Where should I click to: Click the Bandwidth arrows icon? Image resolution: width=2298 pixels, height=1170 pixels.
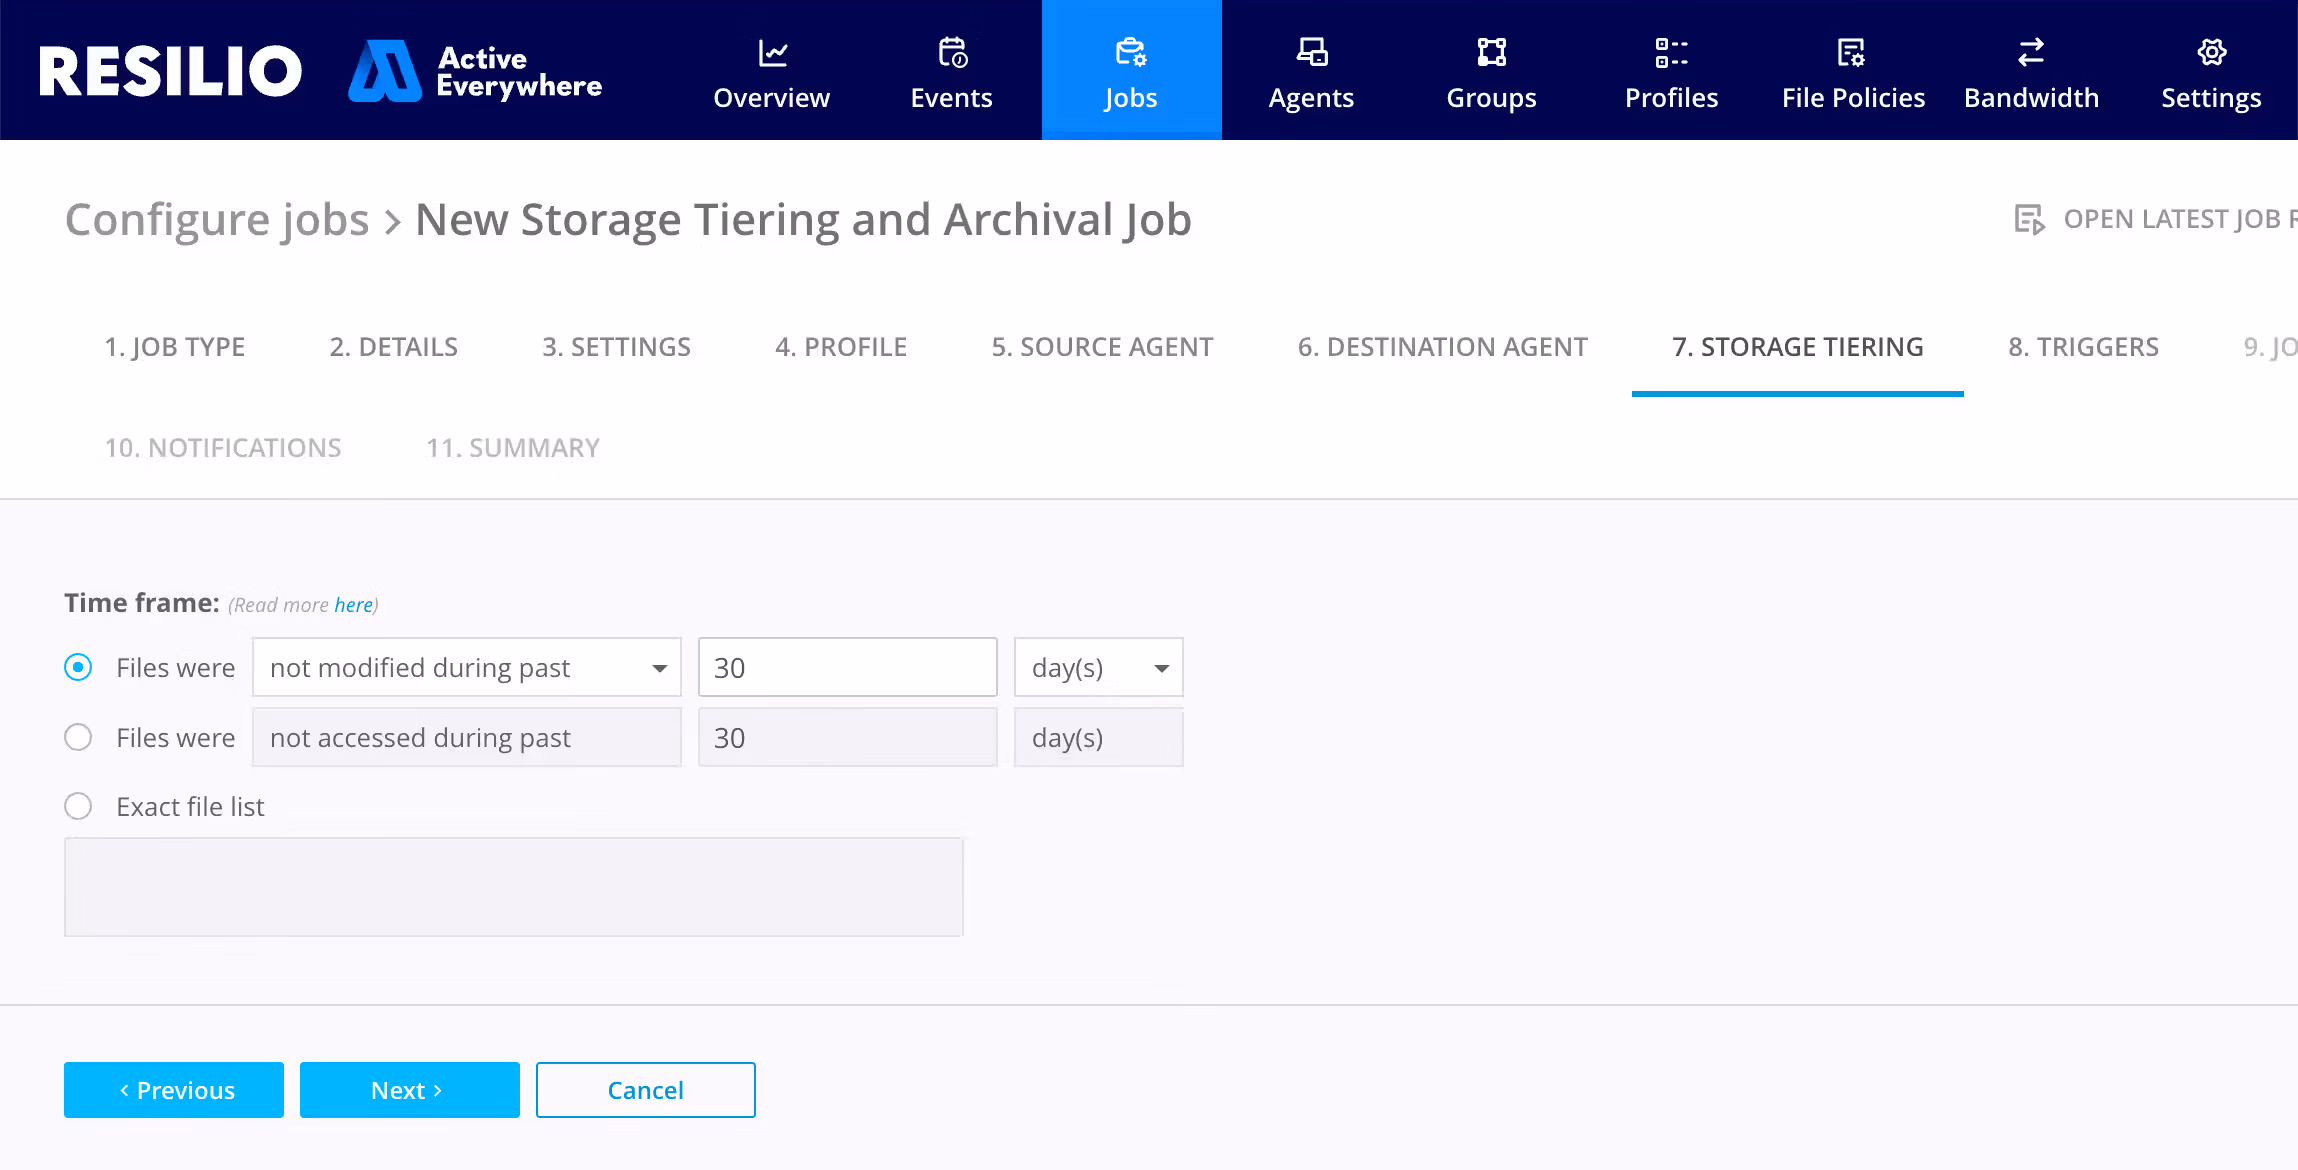(x=2031, y=52)
